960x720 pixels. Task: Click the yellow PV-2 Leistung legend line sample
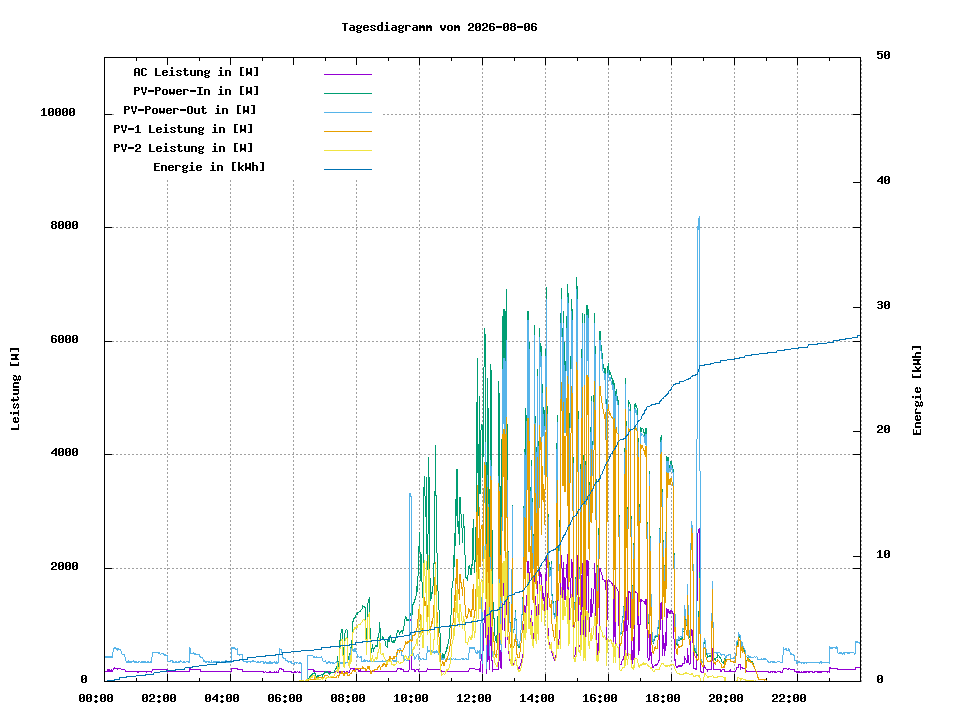348,150
